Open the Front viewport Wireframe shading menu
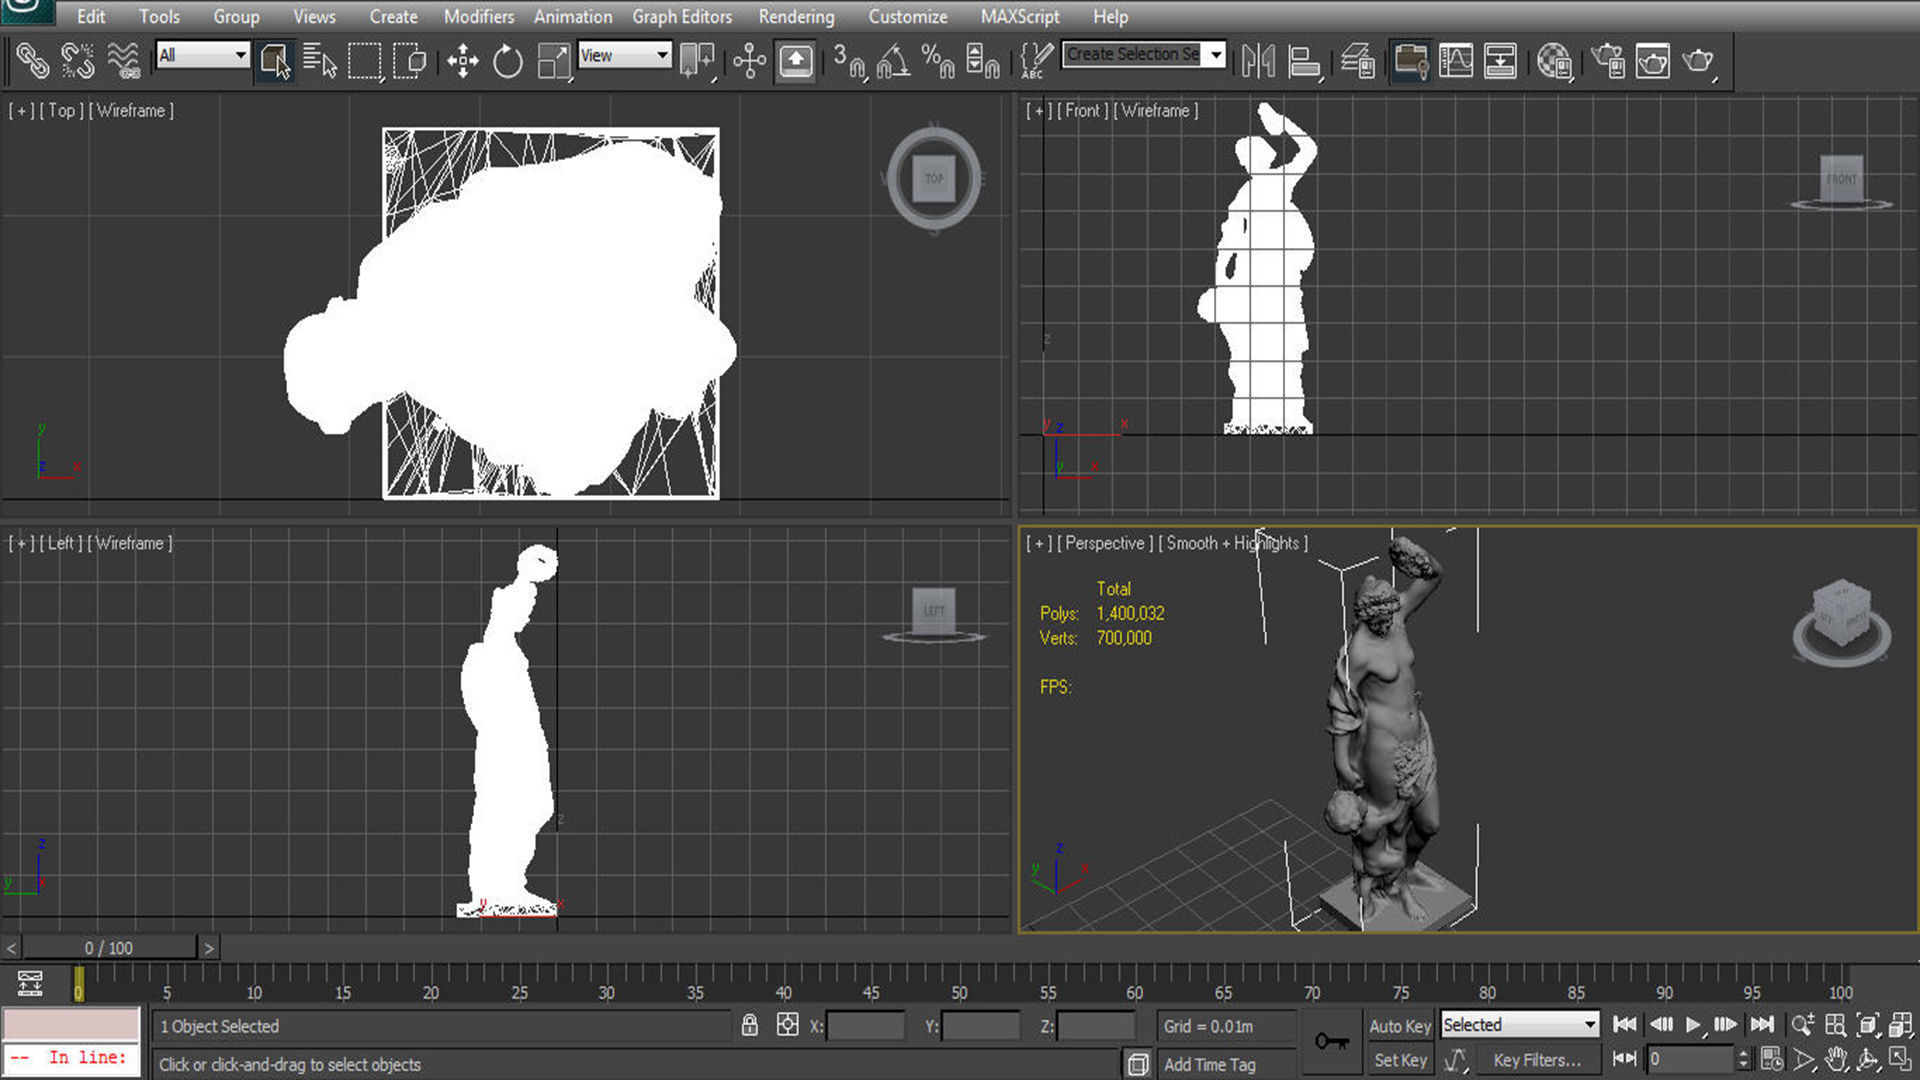 point(1156,111)
